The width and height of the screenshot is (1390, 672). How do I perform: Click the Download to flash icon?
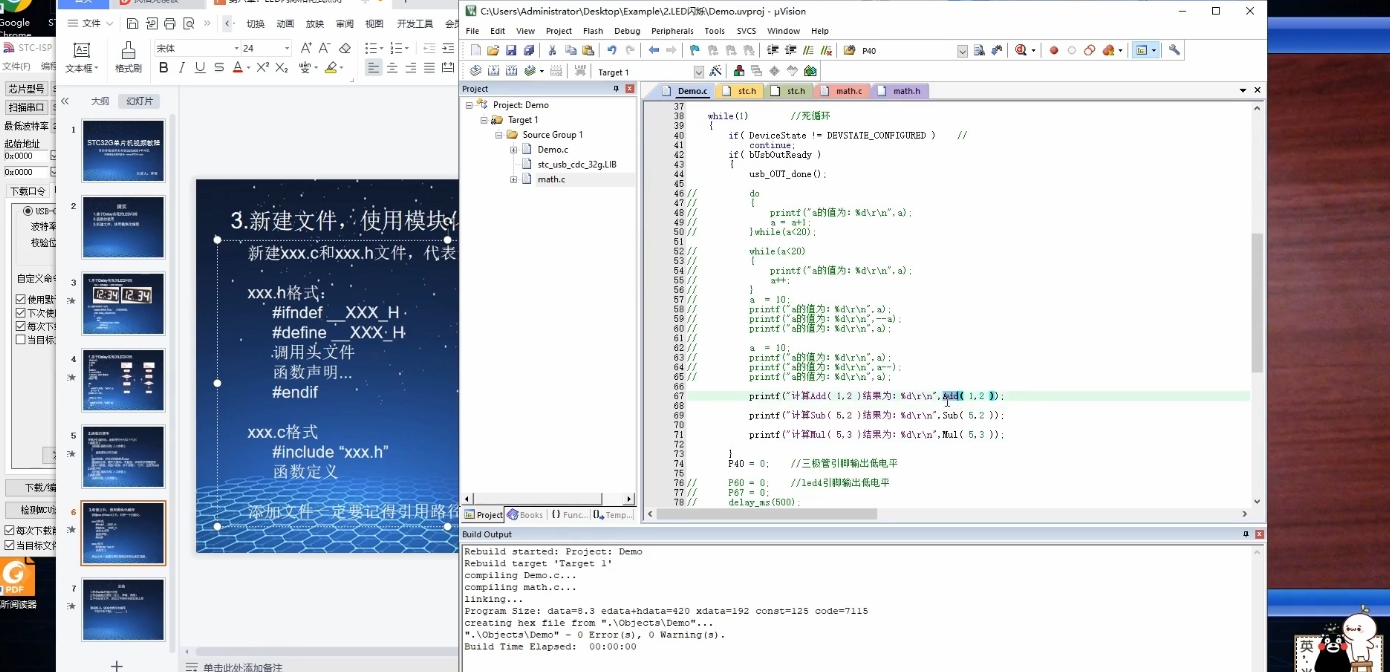click(x=579, y=71)
